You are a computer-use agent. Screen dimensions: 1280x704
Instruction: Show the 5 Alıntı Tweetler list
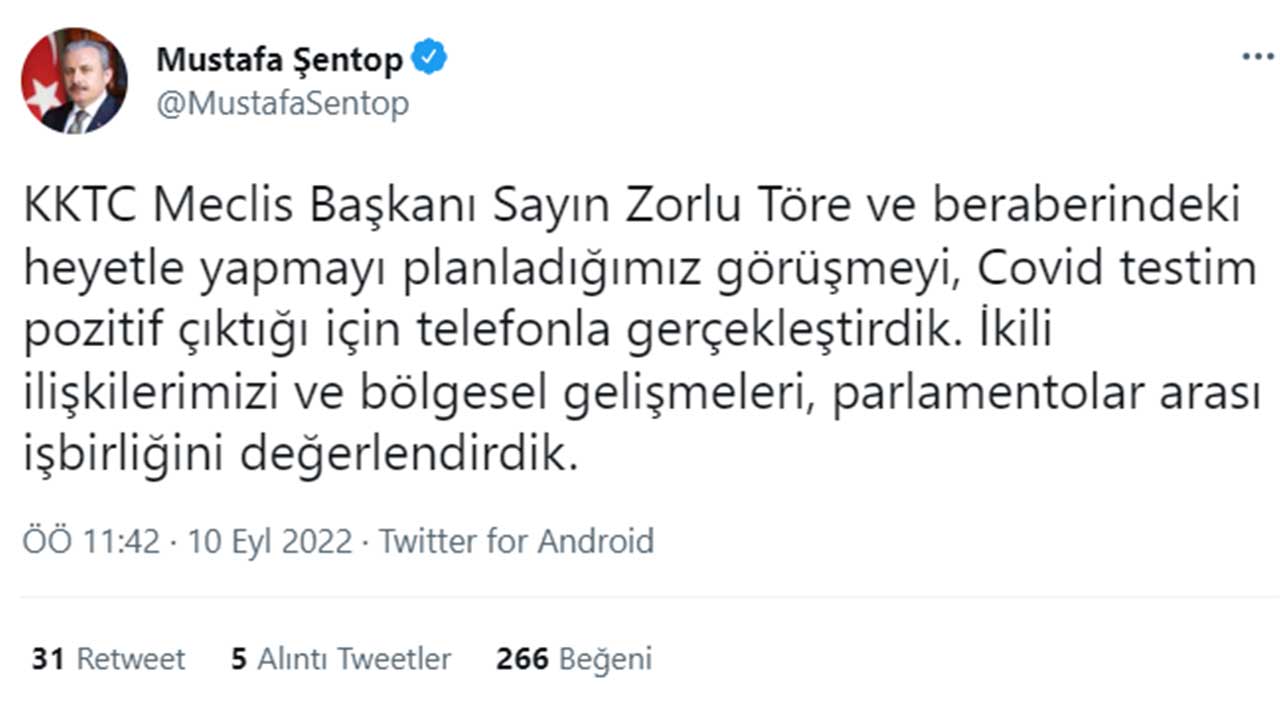click(x=341, y=659)
